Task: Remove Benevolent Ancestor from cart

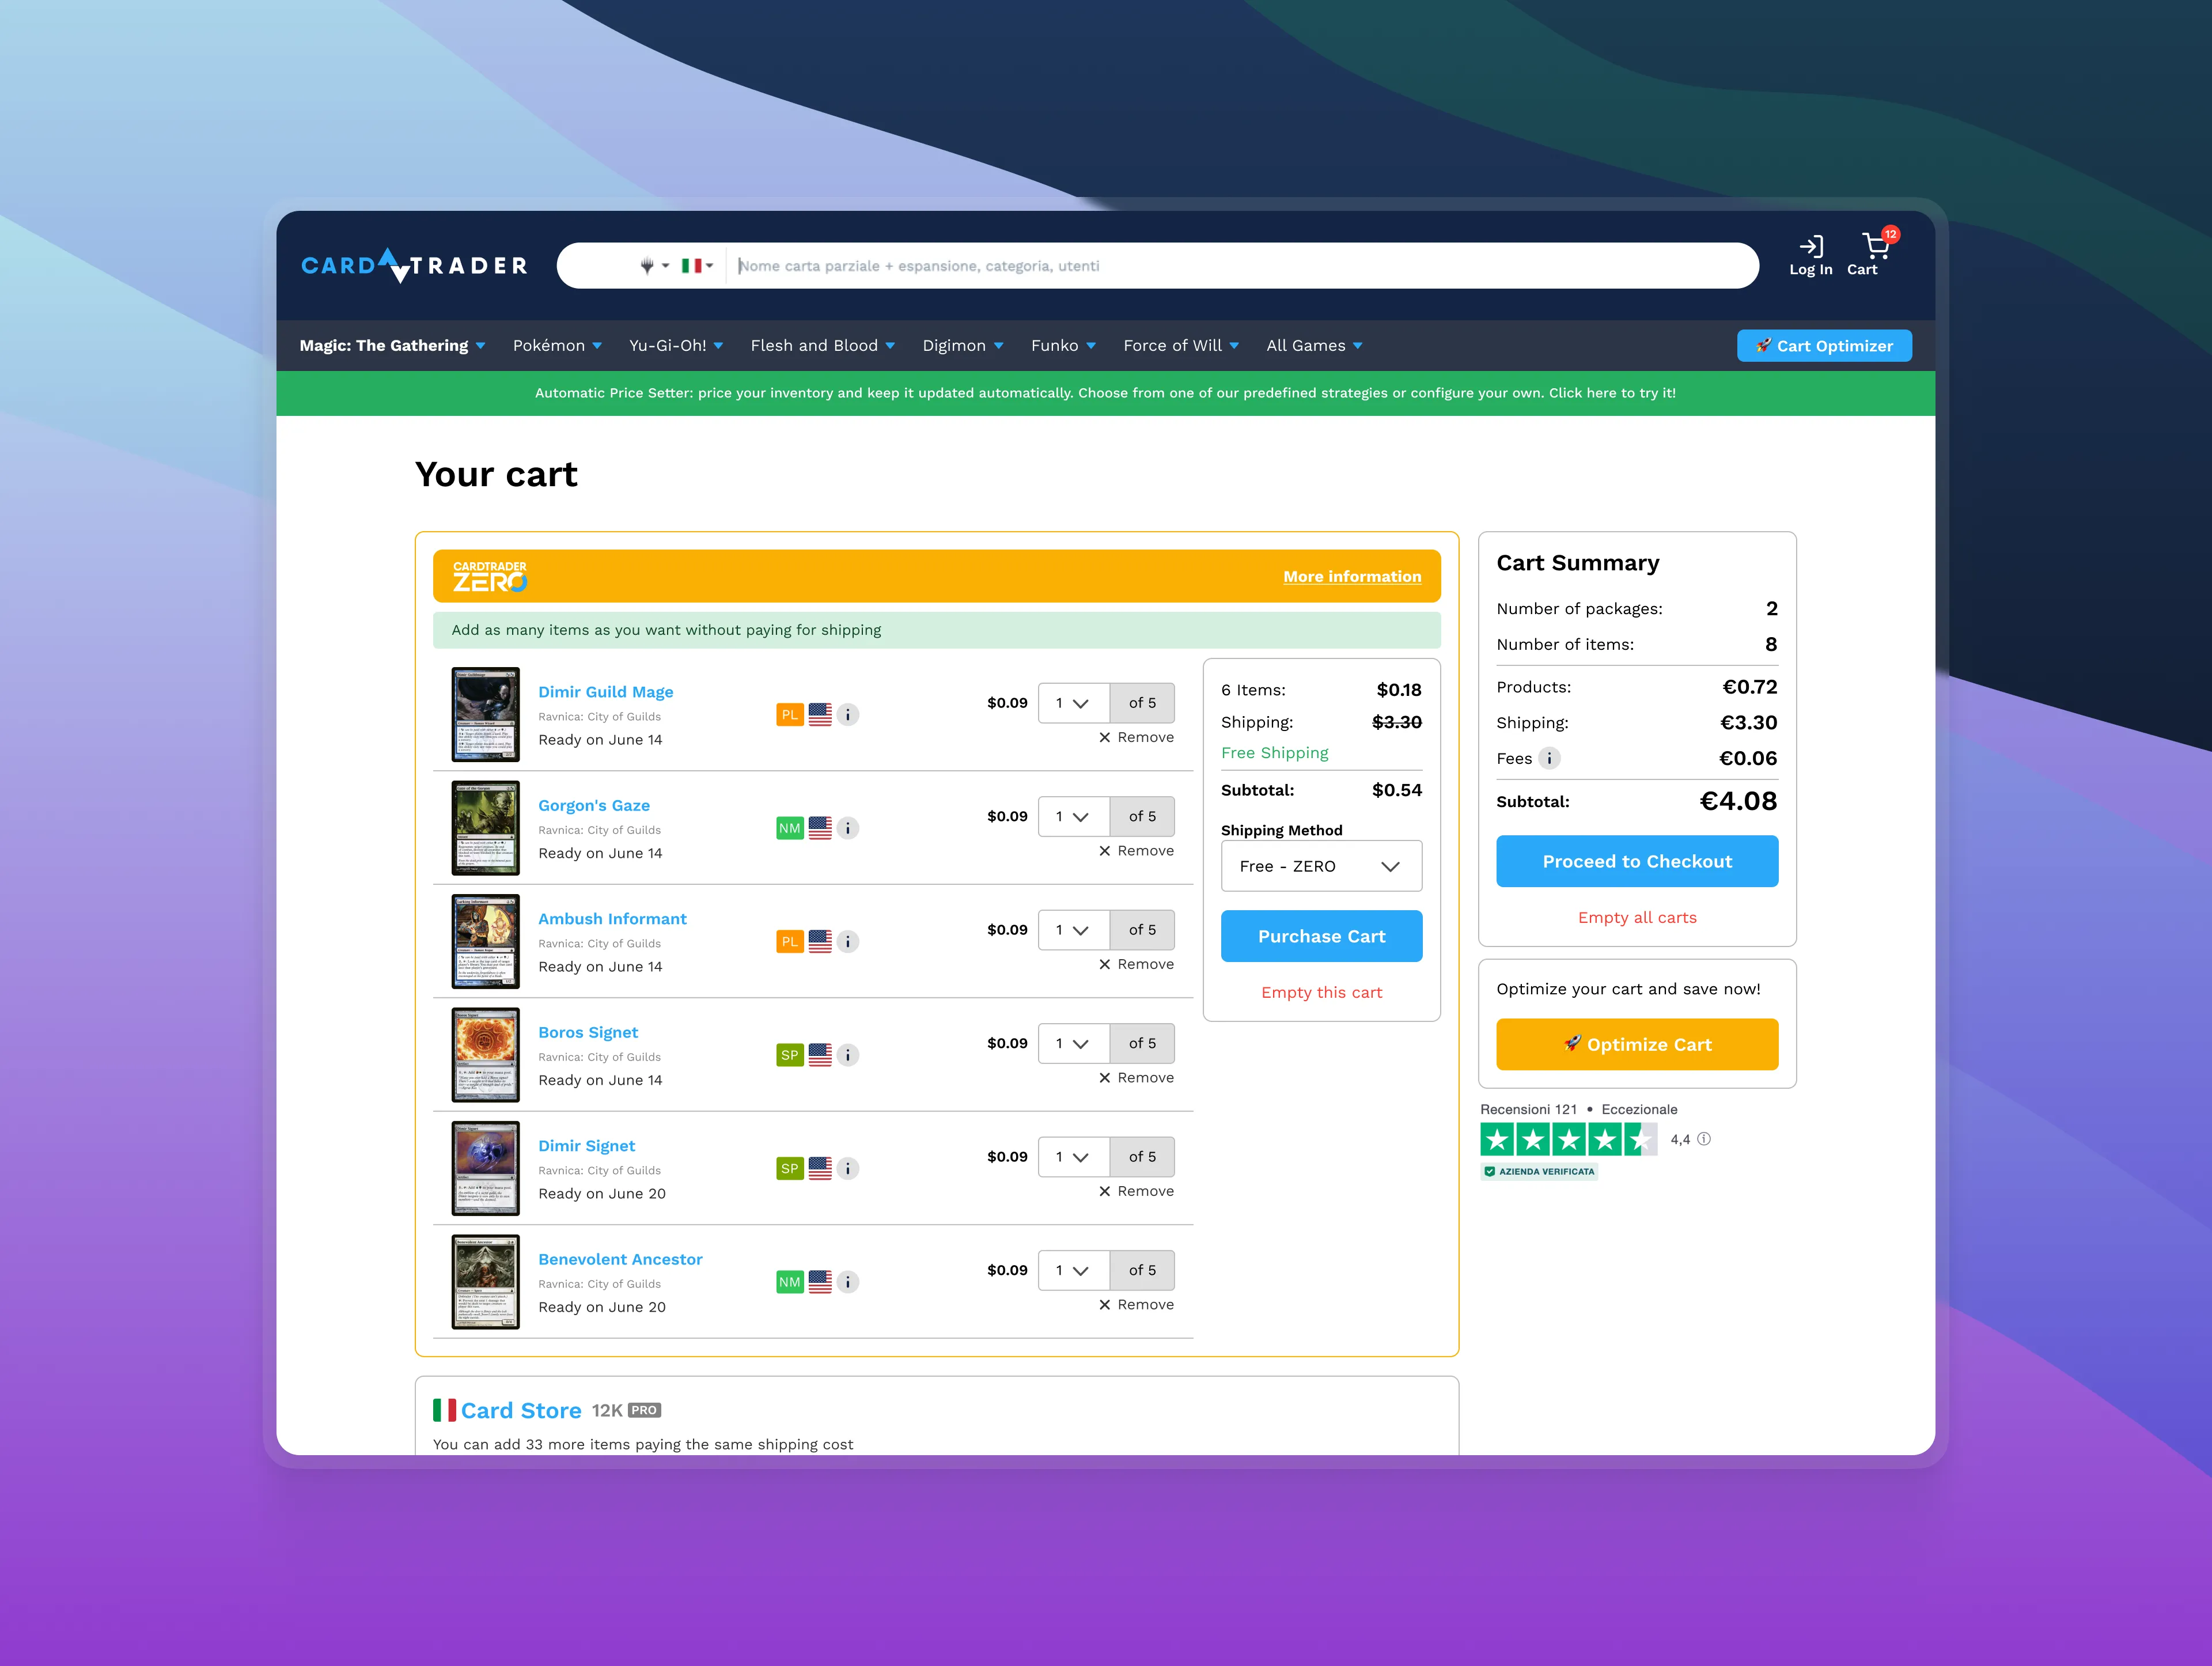Action: point(1136,1305)
